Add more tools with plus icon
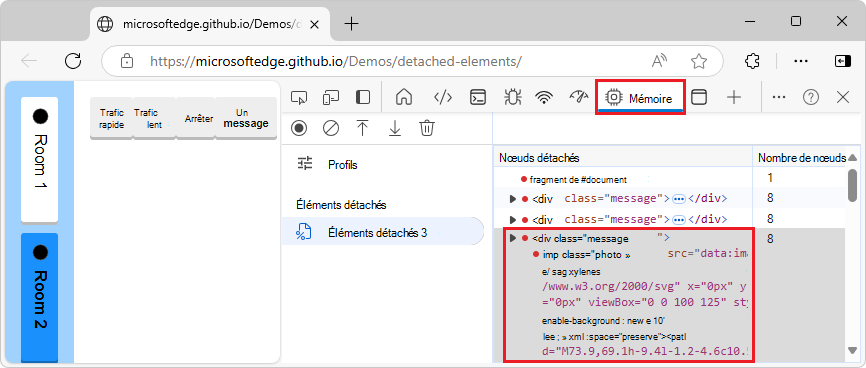The image size is (866, 368). point(733,98)
